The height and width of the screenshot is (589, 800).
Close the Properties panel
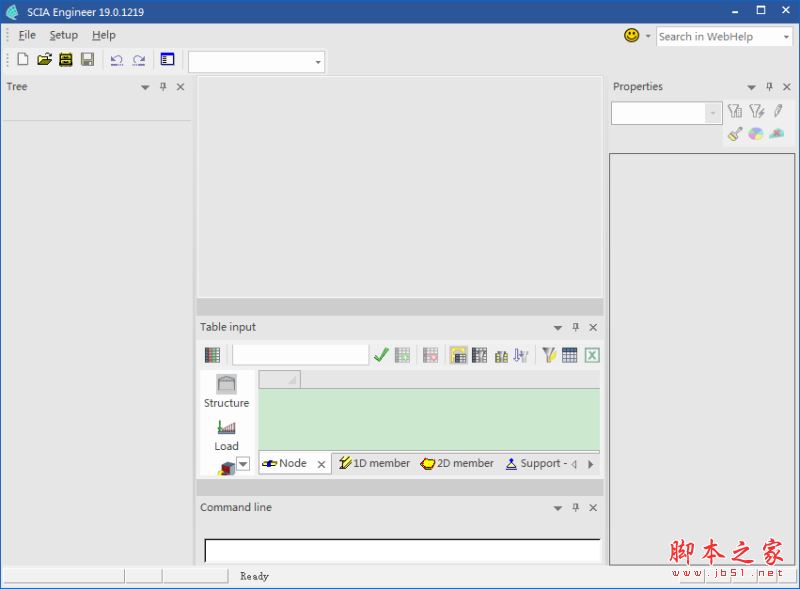787,87
